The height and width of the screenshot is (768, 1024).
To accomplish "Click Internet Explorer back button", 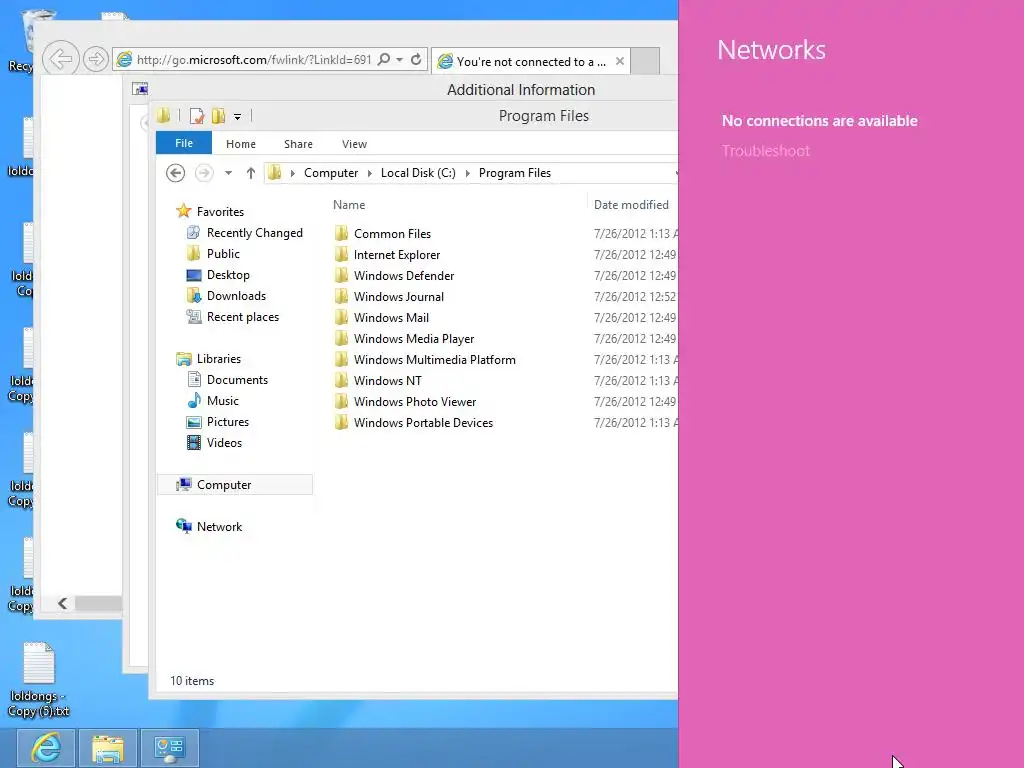I will tap(61, 59).
